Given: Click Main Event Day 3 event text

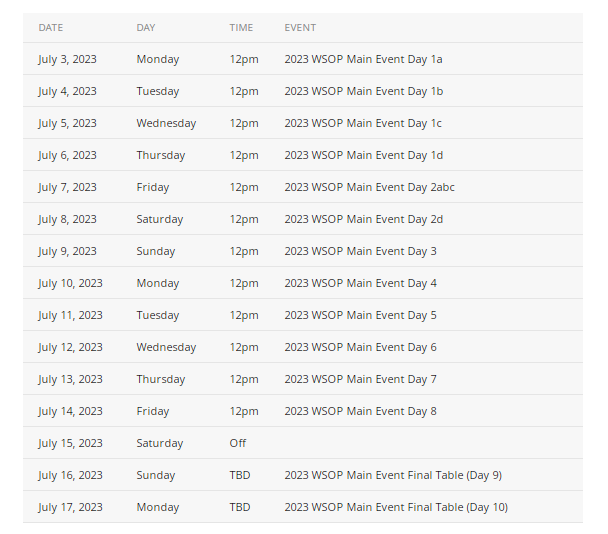Looking at the screenshot, I should tap(361, 251).
